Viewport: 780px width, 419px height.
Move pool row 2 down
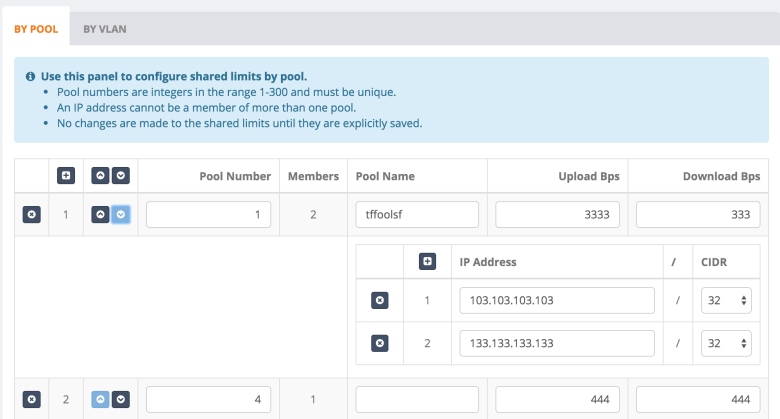pyautogui.click(x=120, y=399)
